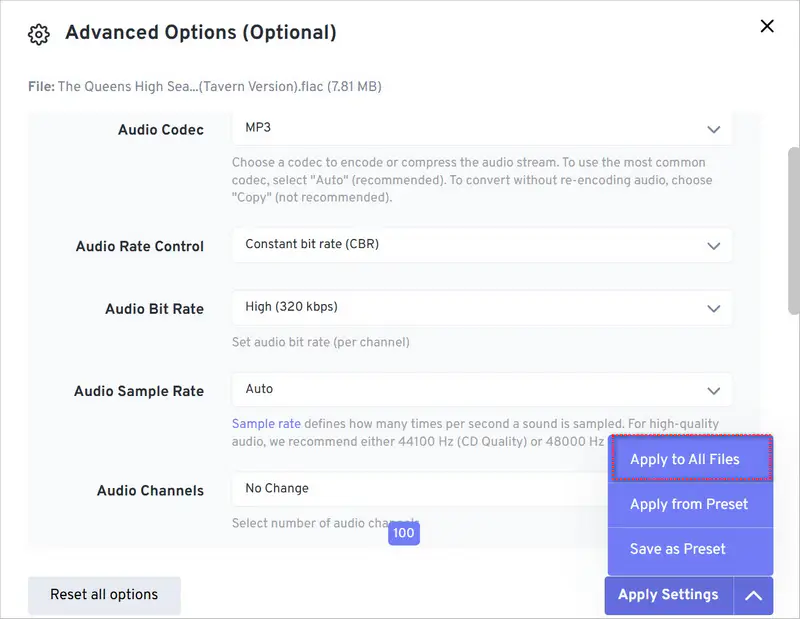Viewport: 800px width, 619px height.
Task: Open the Audio Codec dropdown
Action: [480, 129]
